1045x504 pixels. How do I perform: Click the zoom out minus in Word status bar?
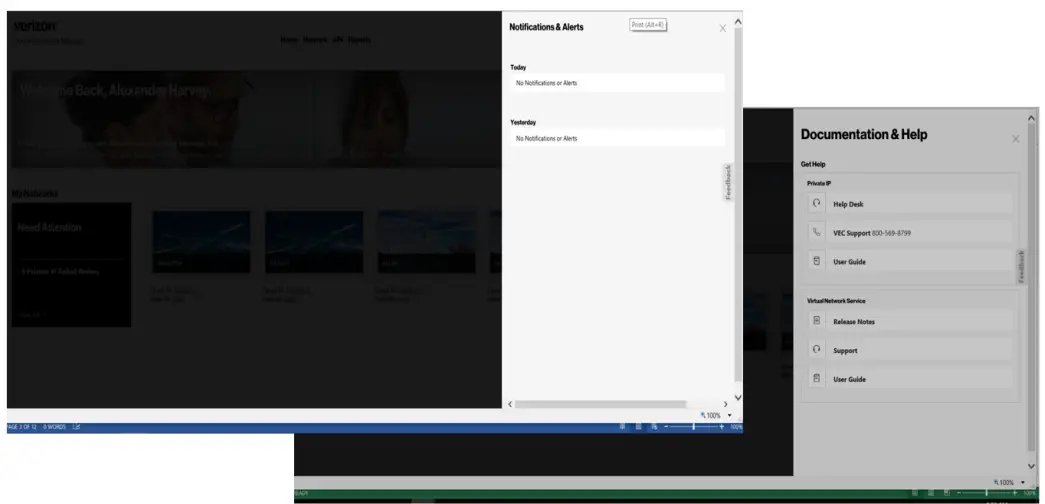(666, 427)
